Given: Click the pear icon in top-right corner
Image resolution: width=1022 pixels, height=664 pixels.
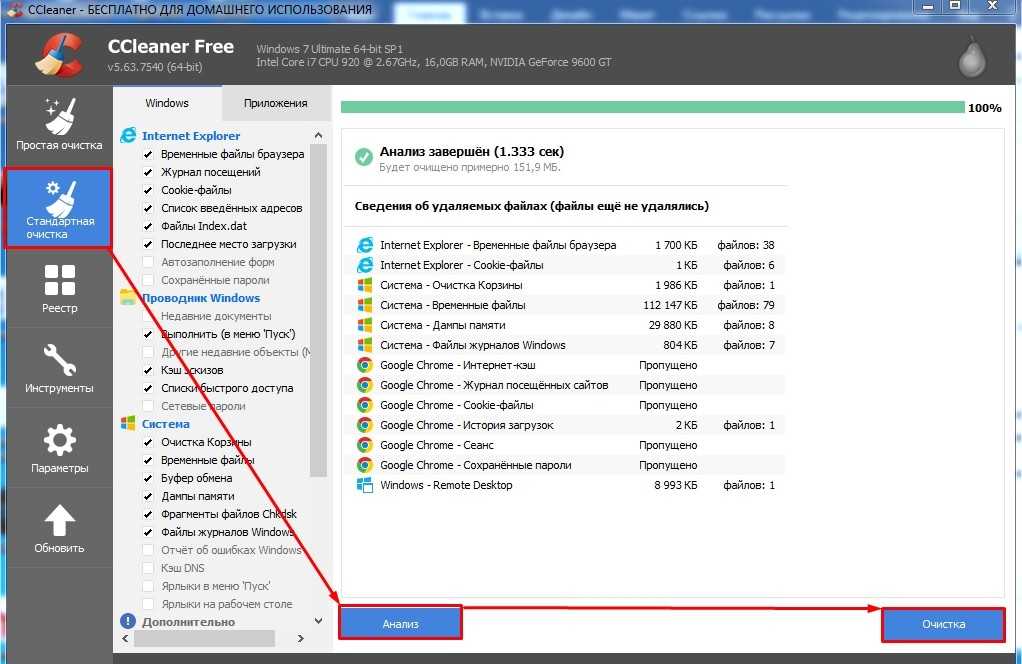Looking at the screenshot, I should pos(969,58).
